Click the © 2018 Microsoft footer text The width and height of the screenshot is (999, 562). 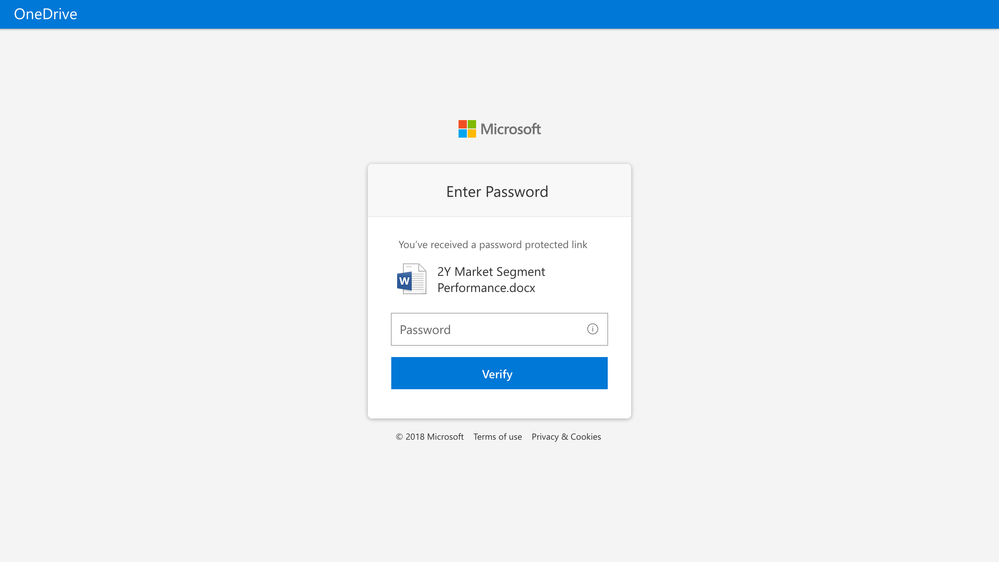click(429, 437)
